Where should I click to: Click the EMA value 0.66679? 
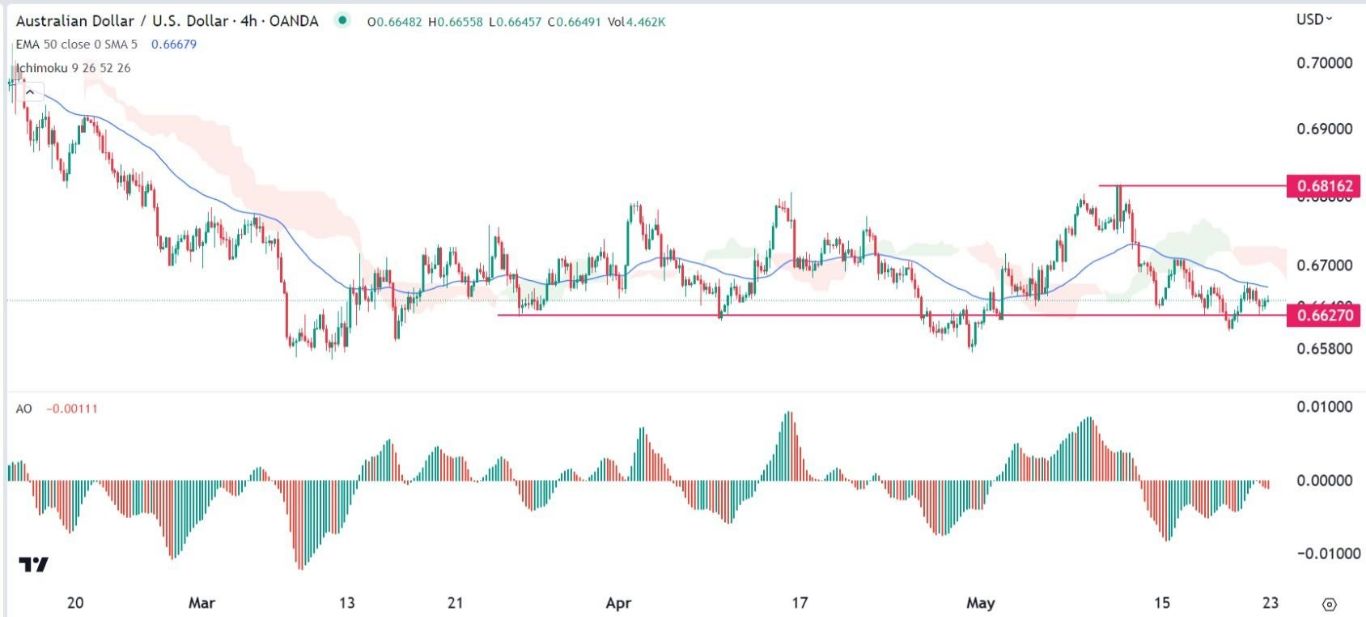174,45
